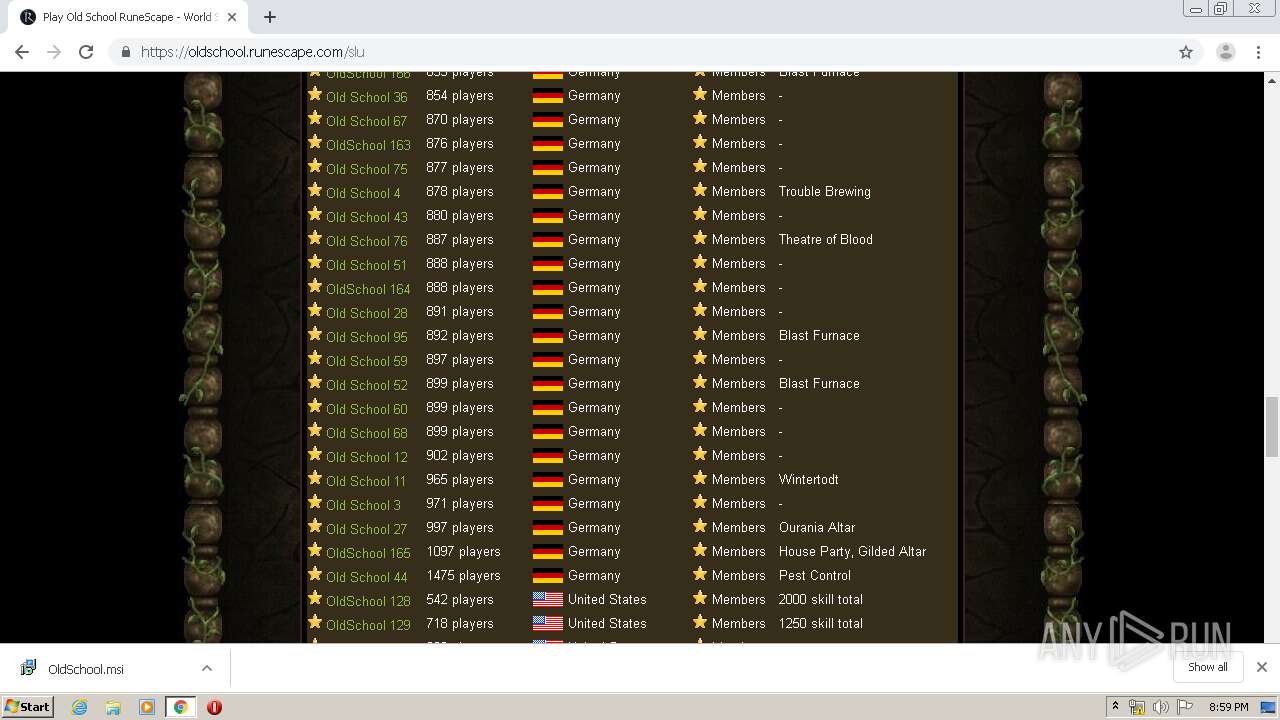Open world Old School 12
Image resolution: width=1280 pixels, height=720 pixels.
click(x=366, y=457)
